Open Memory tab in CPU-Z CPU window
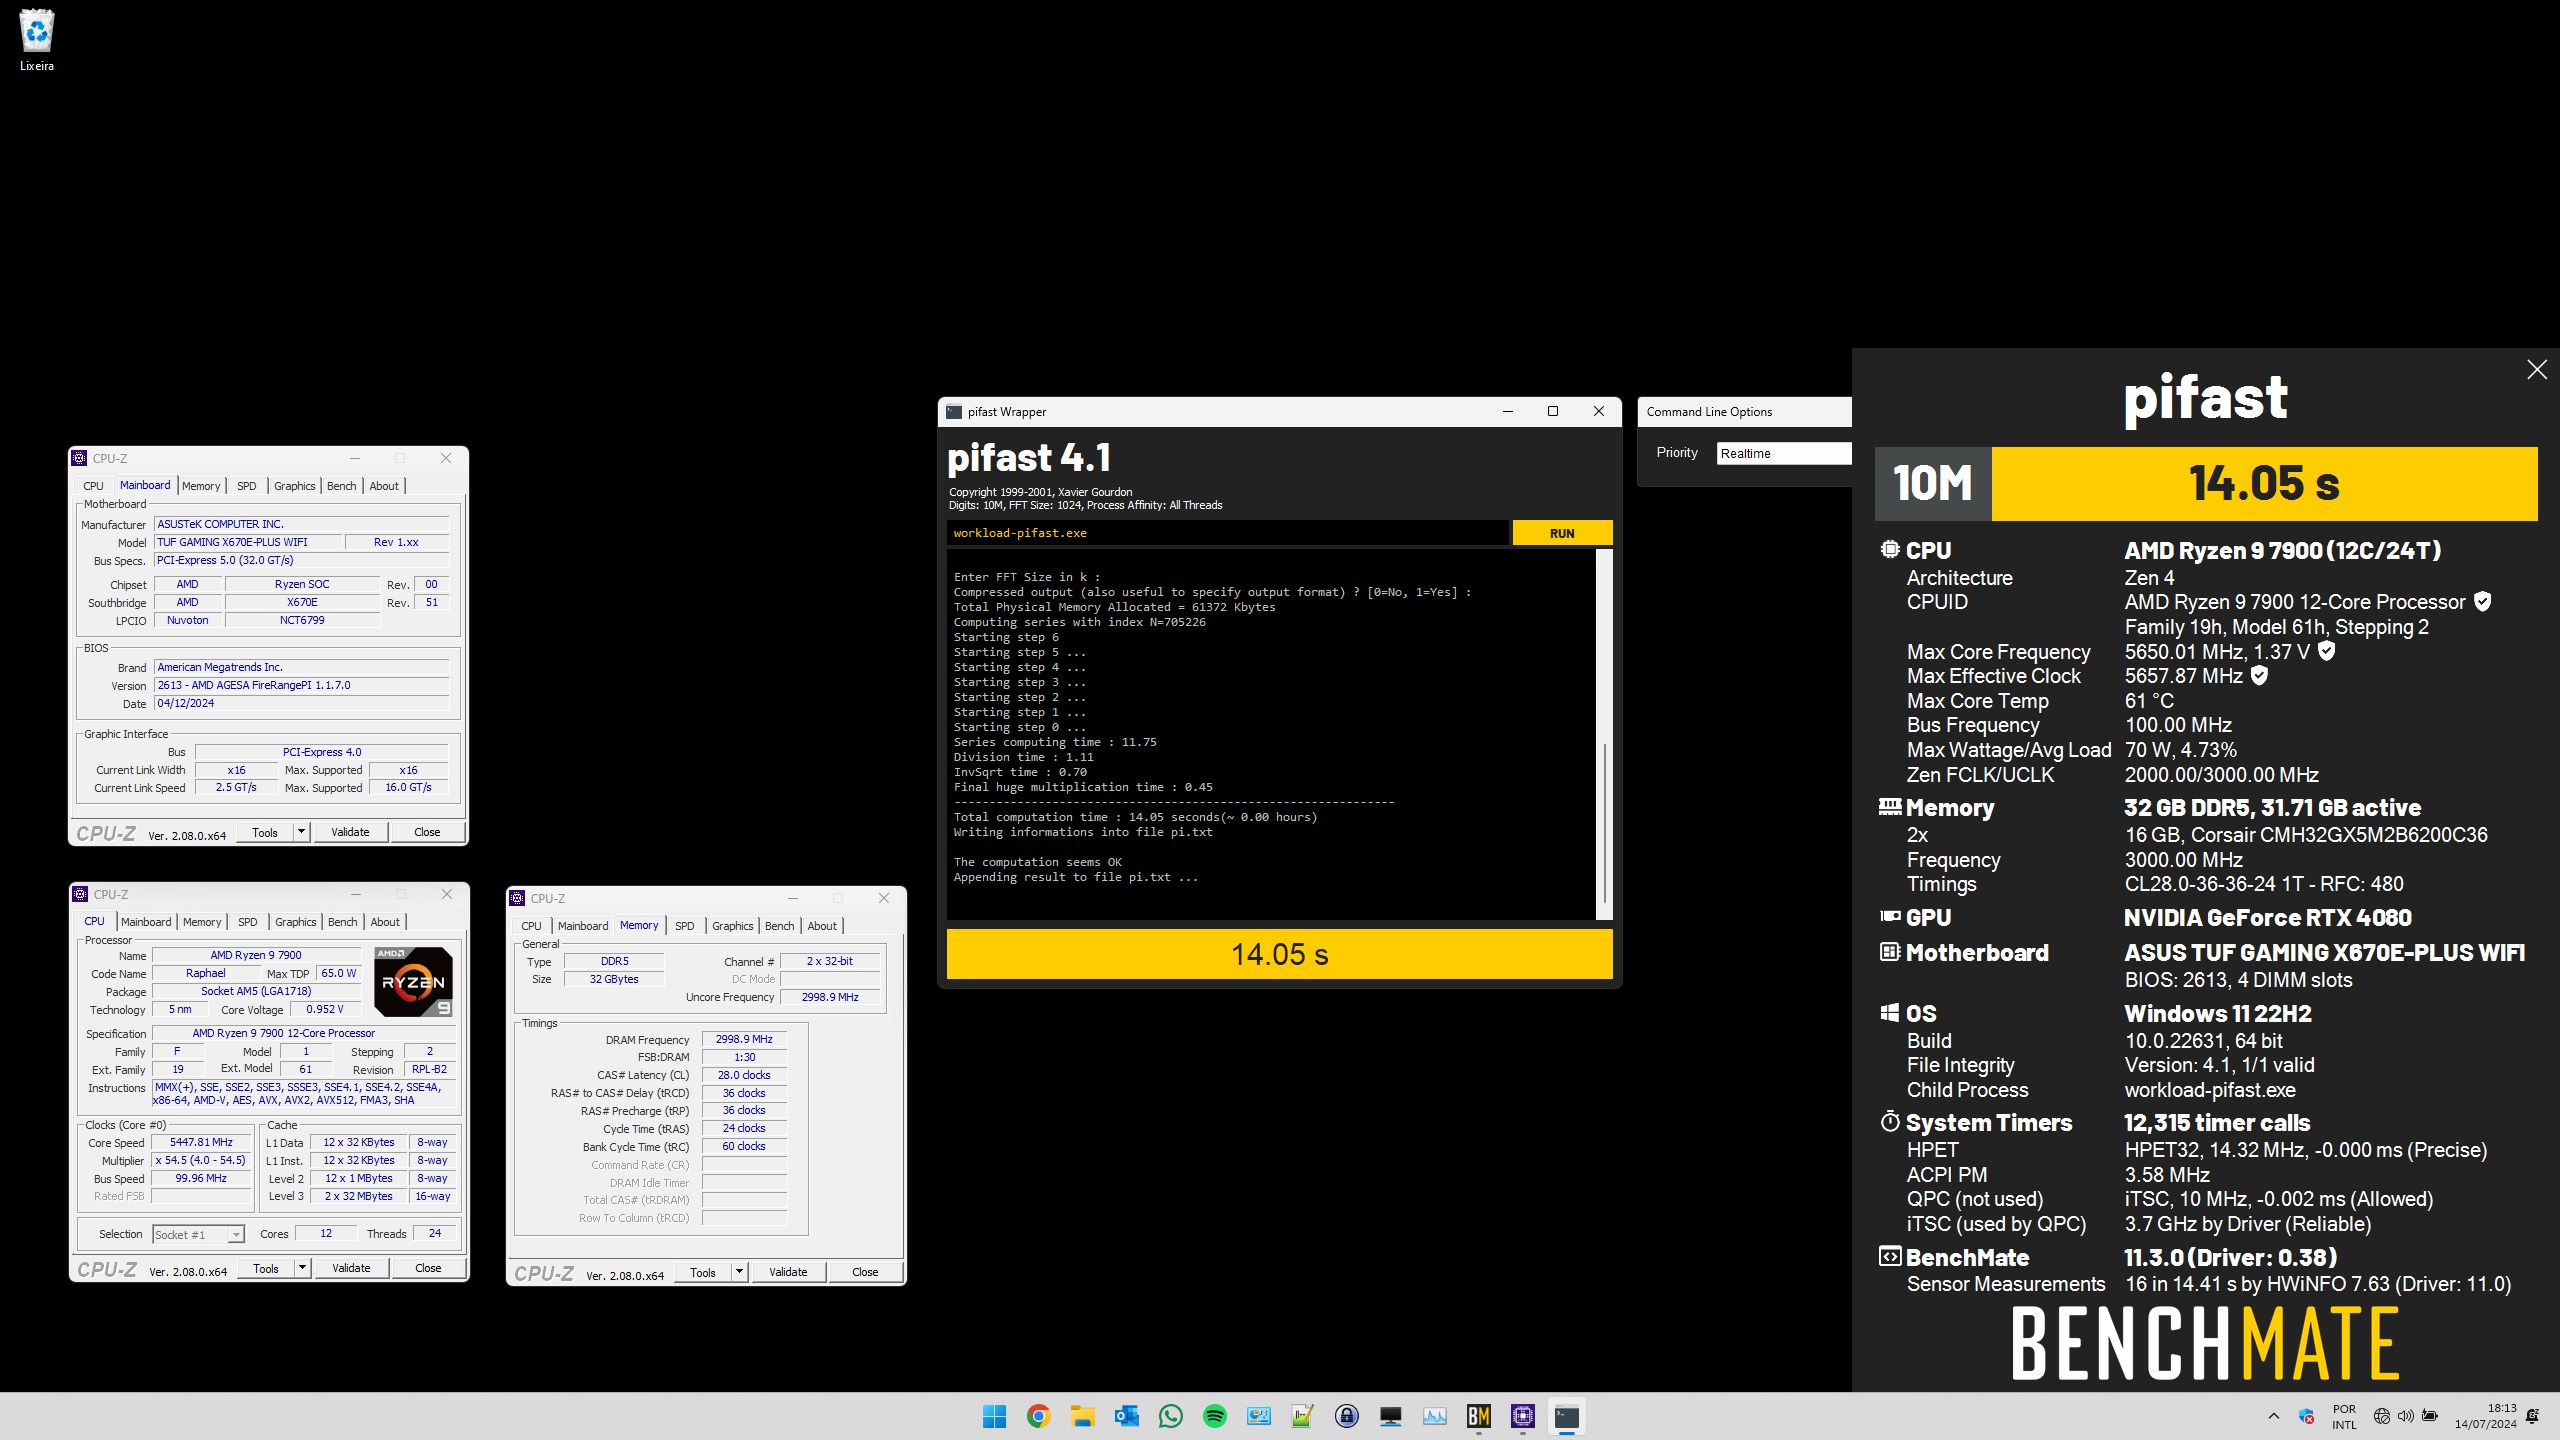2560x1440 pixels. (x=202, y=922)
